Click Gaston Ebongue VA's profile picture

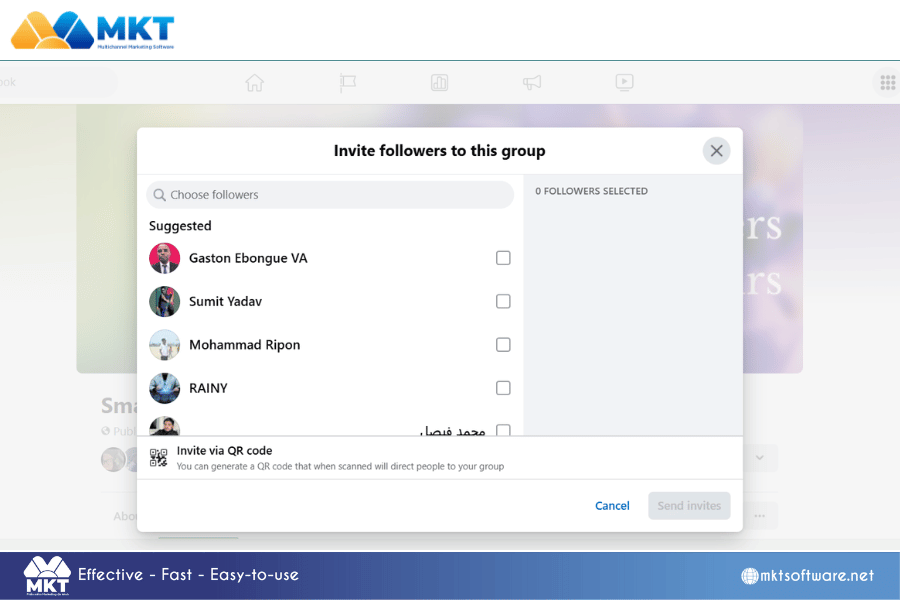164,258
